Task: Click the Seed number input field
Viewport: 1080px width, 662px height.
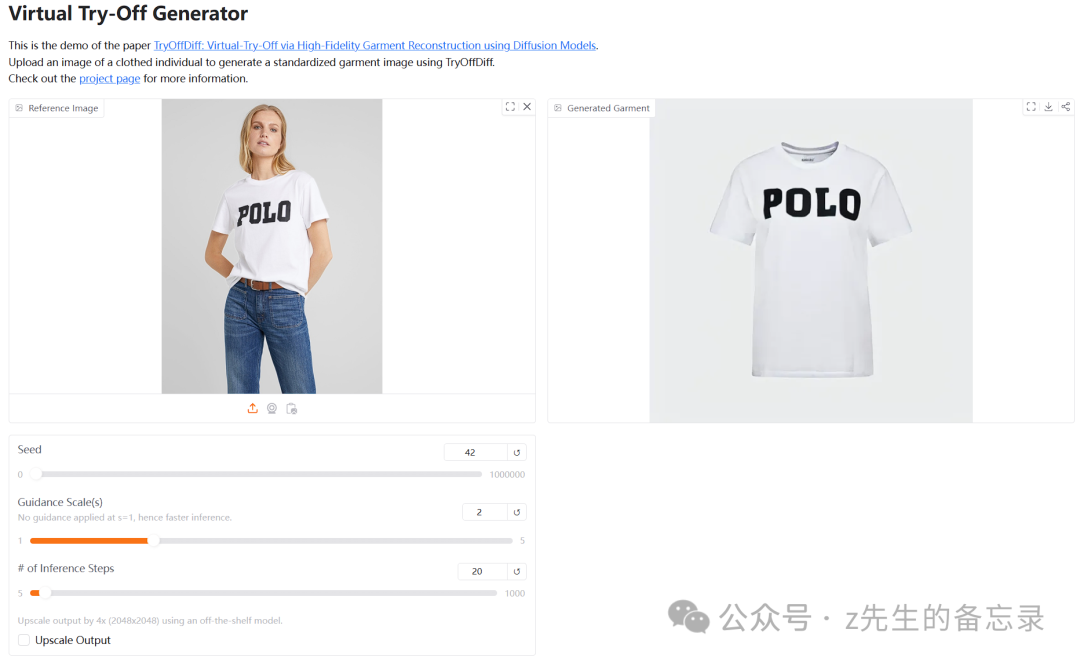Action: 474,452
